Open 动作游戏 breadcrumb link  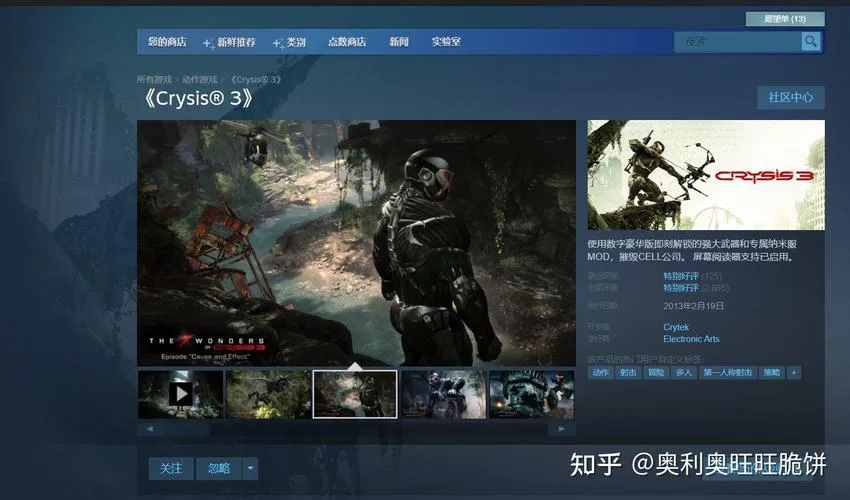pyautogui.click(x=199, y=80)
